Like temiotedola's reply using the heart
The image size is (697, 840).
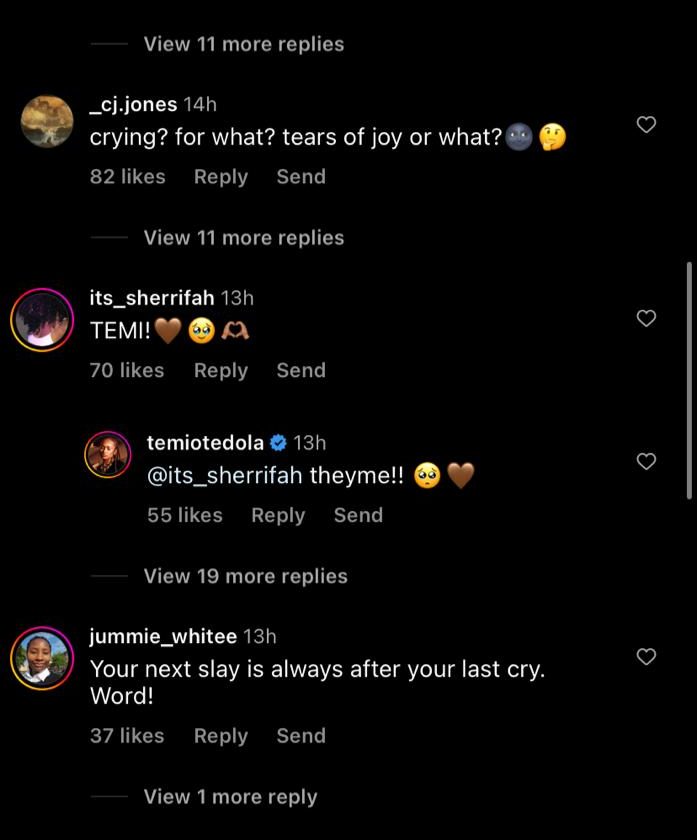647,461
